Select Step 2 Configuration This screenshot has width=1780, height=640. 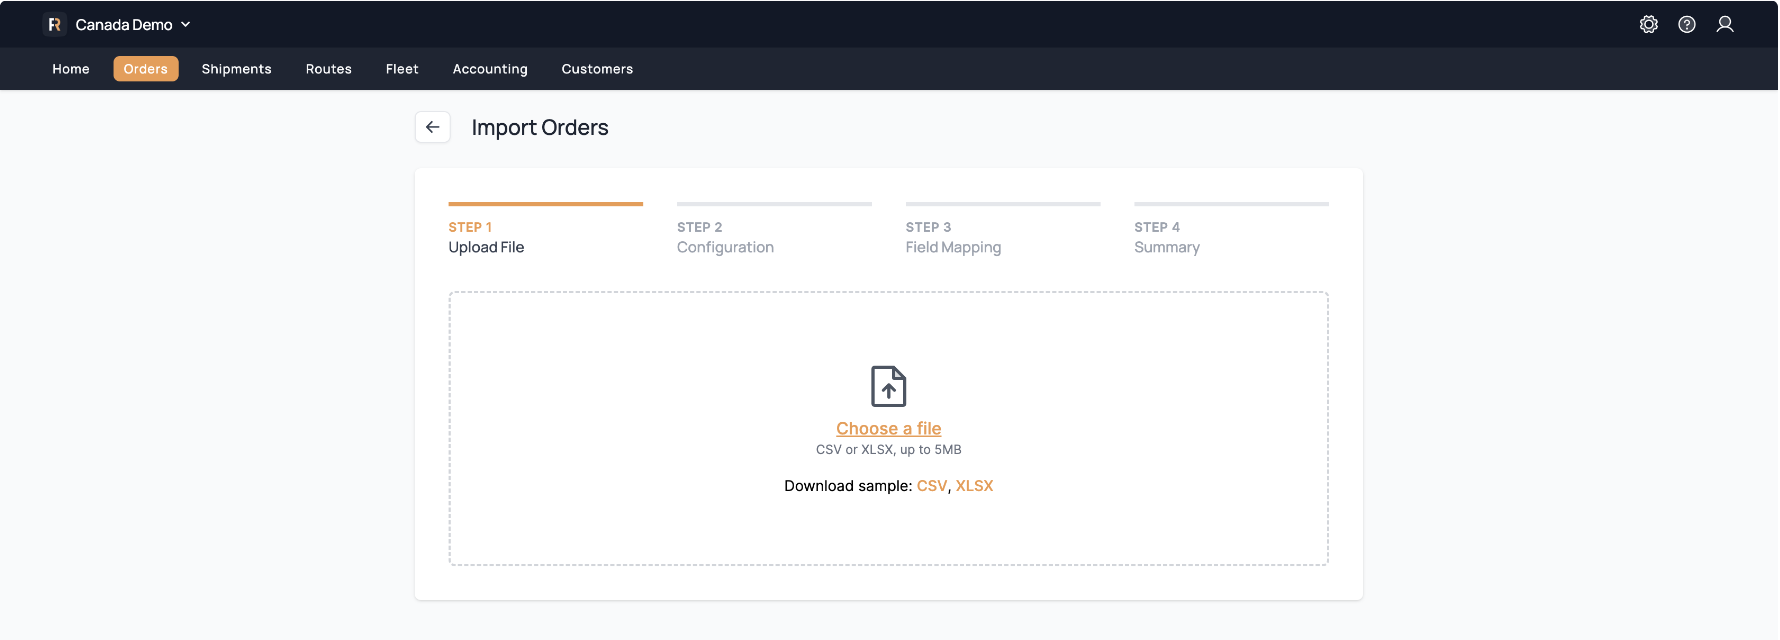pos(725,238)
